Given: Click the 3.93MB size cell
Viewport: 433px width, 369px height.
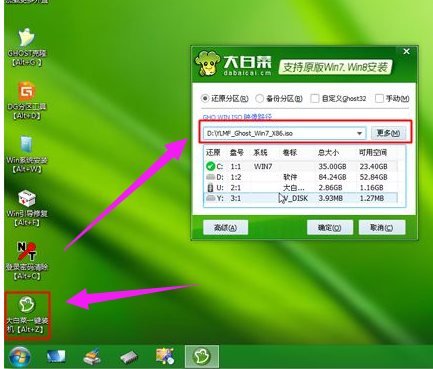Looking at the screenshot, I should (x=330, y=198).
